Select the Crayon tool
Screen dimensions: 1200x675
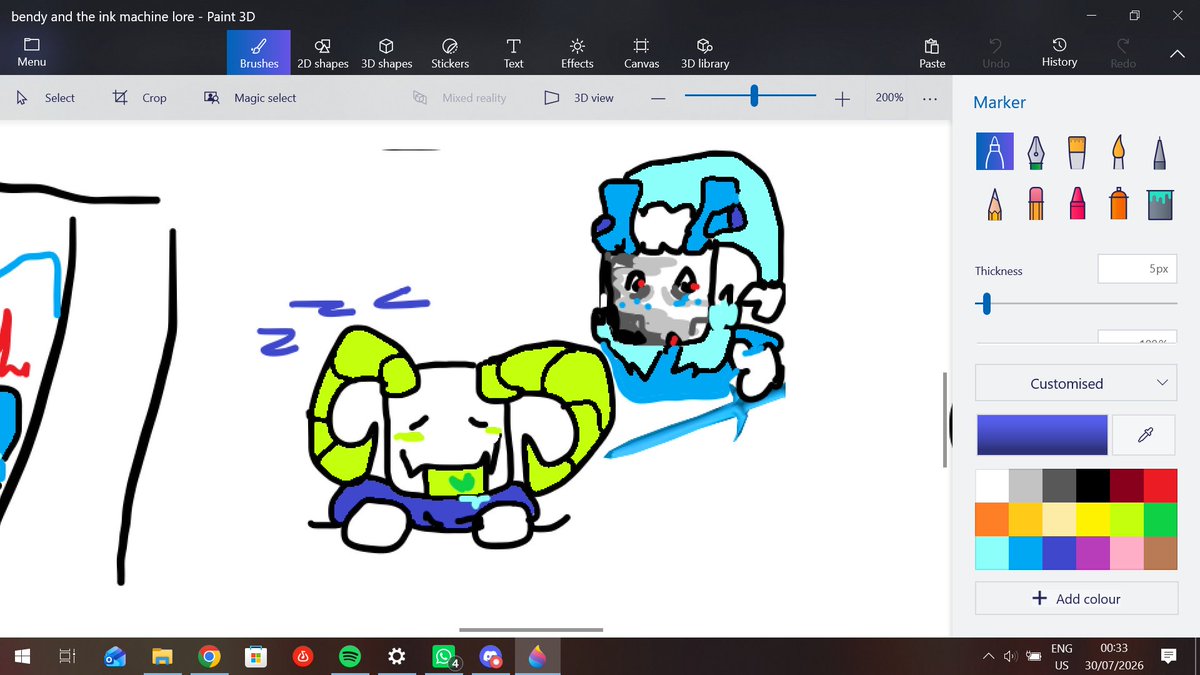pyautogui.click(x=1077, y=202)
